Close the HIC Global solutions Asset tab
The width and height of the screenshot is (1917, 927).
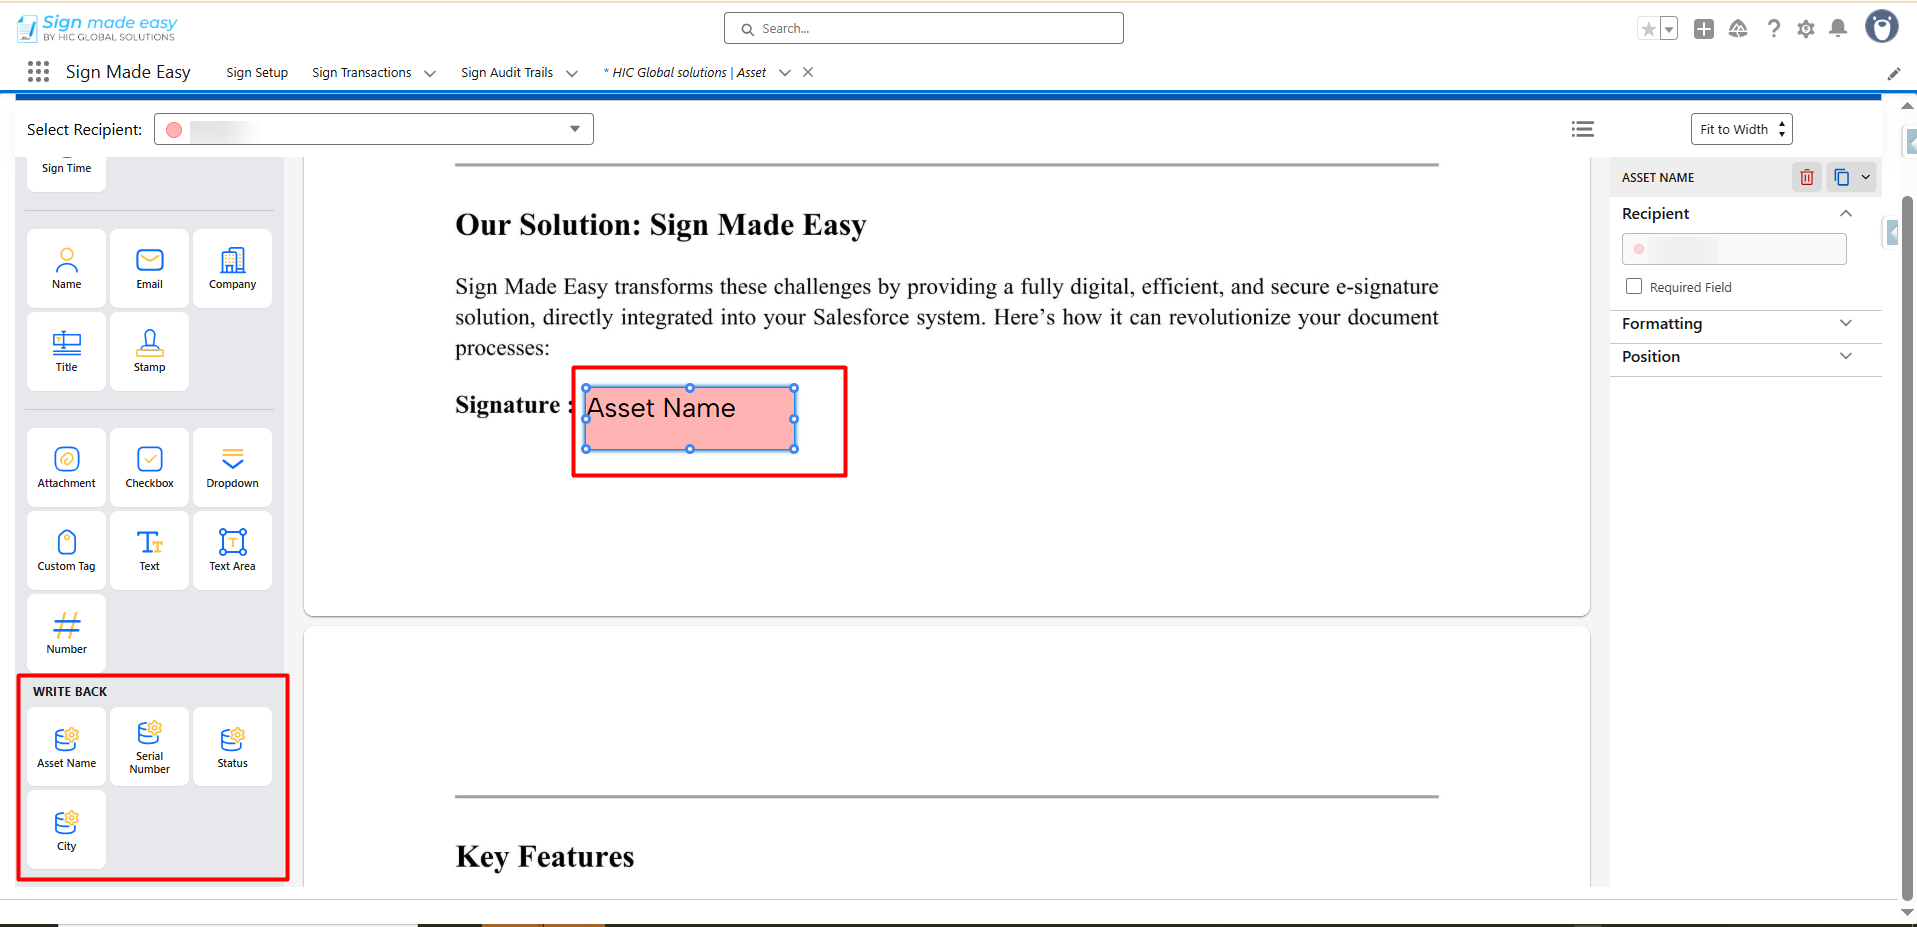808,72
